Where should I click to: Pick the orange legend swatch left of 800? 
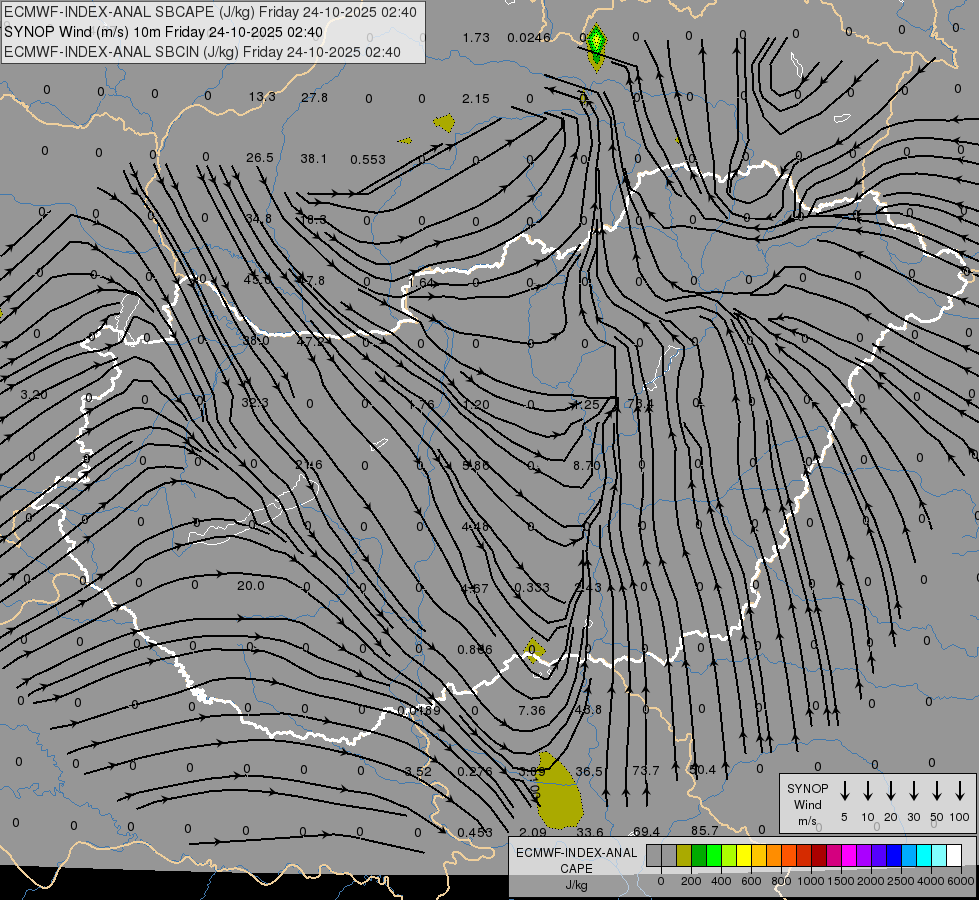tap(774, 856)
